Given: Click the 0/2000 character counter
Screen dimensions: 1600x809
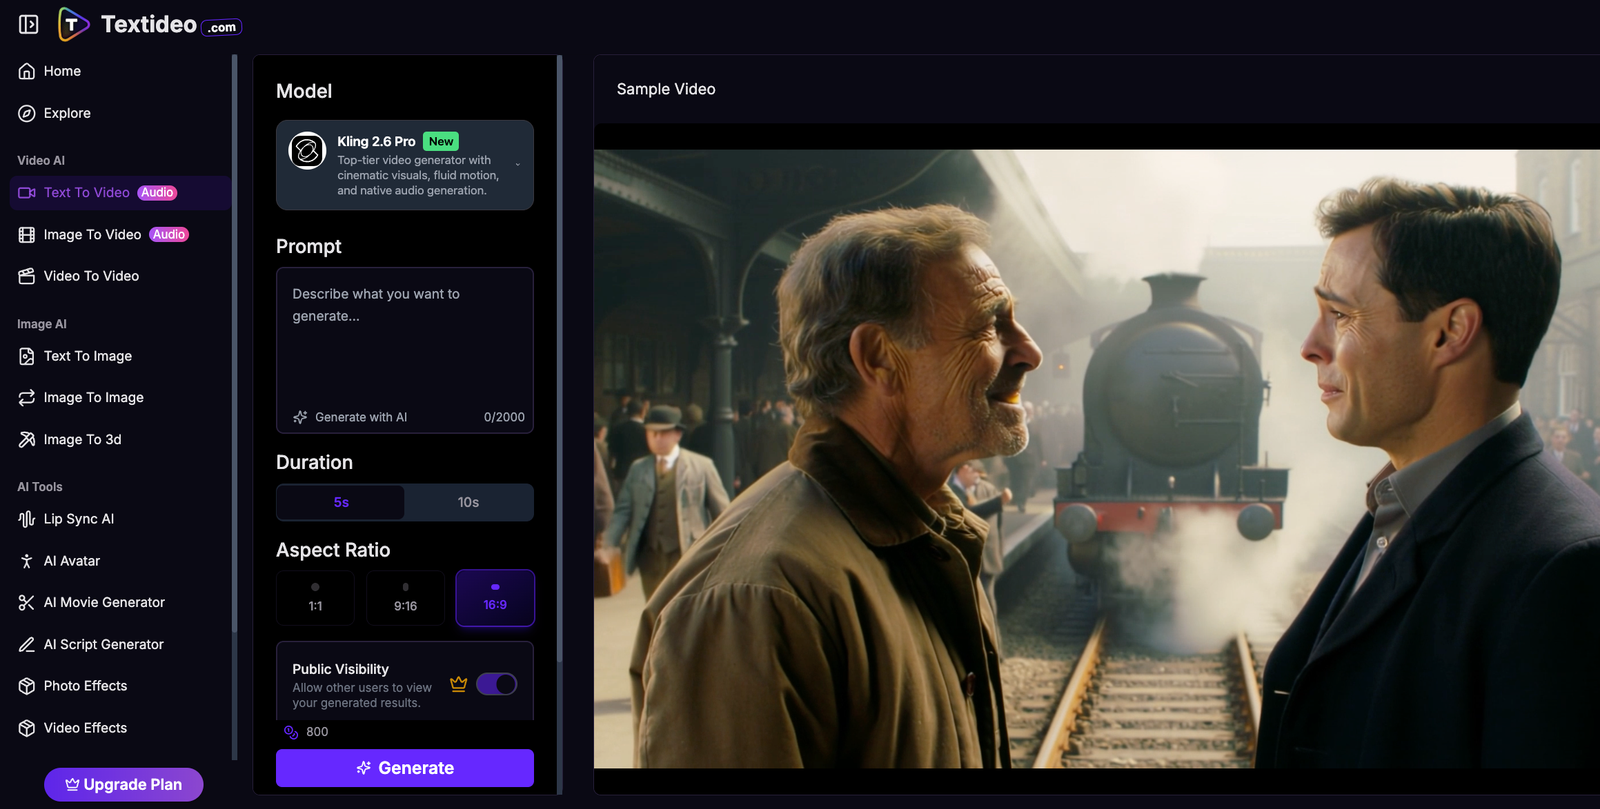Looking at the screenshot, I should (504, 417).
